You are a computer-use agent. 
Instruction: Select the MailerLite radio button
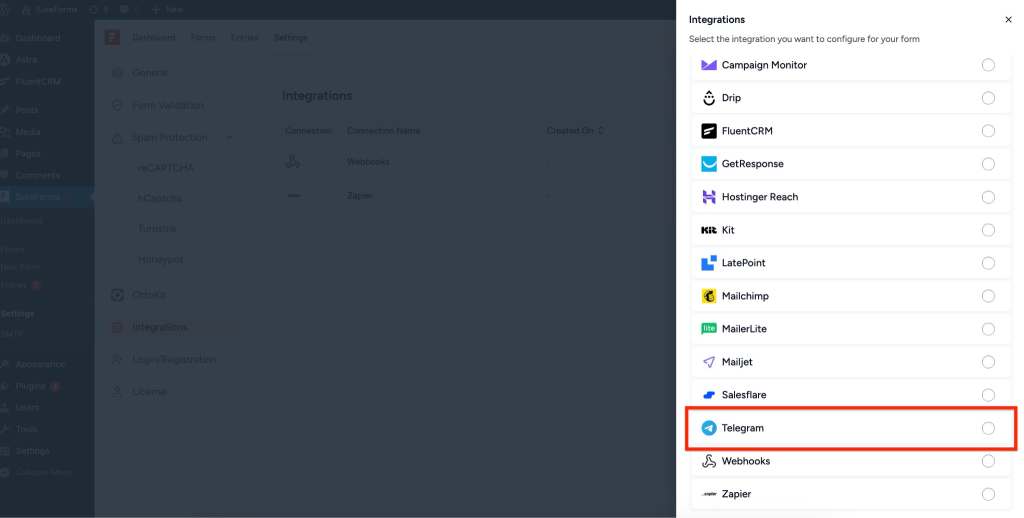988,329
